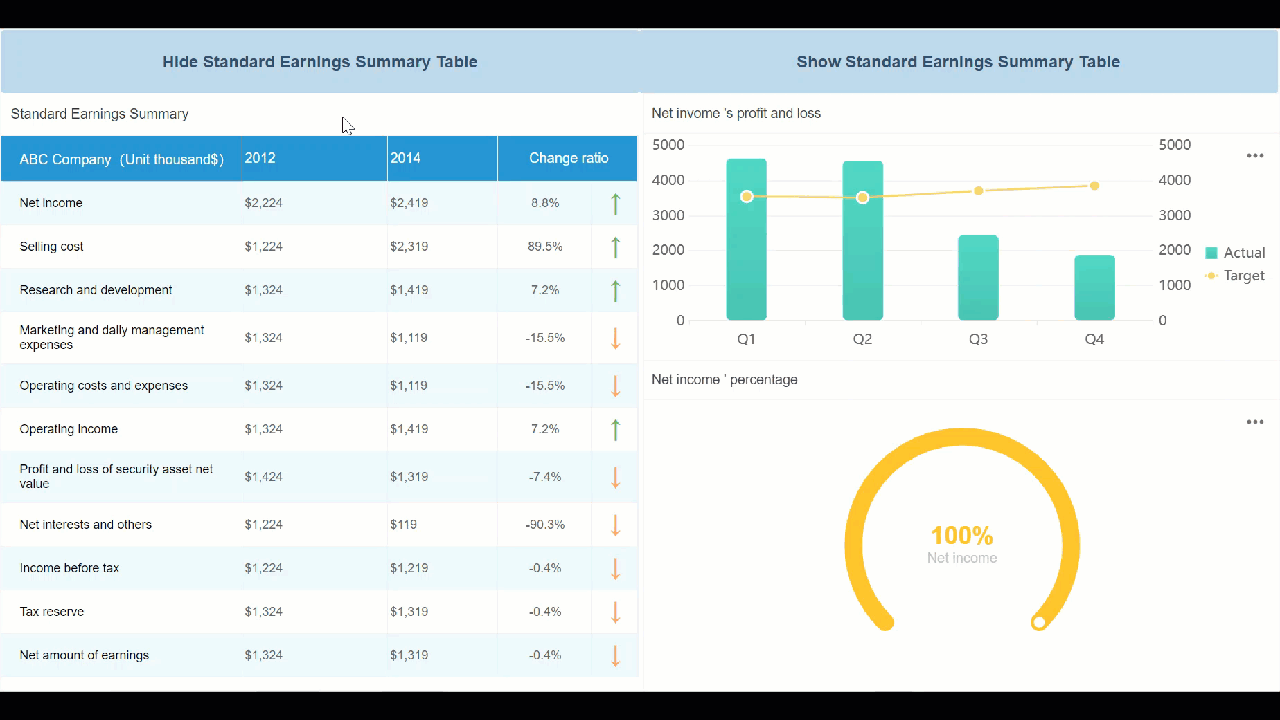Screen dimensions: 1280x720
Task: Click the 2014 column header
Action: point(442,159)
